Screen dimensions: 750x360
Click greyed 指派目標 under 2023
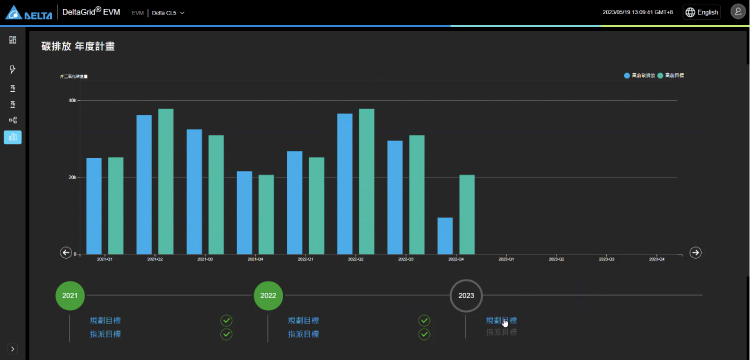point(501,332)
